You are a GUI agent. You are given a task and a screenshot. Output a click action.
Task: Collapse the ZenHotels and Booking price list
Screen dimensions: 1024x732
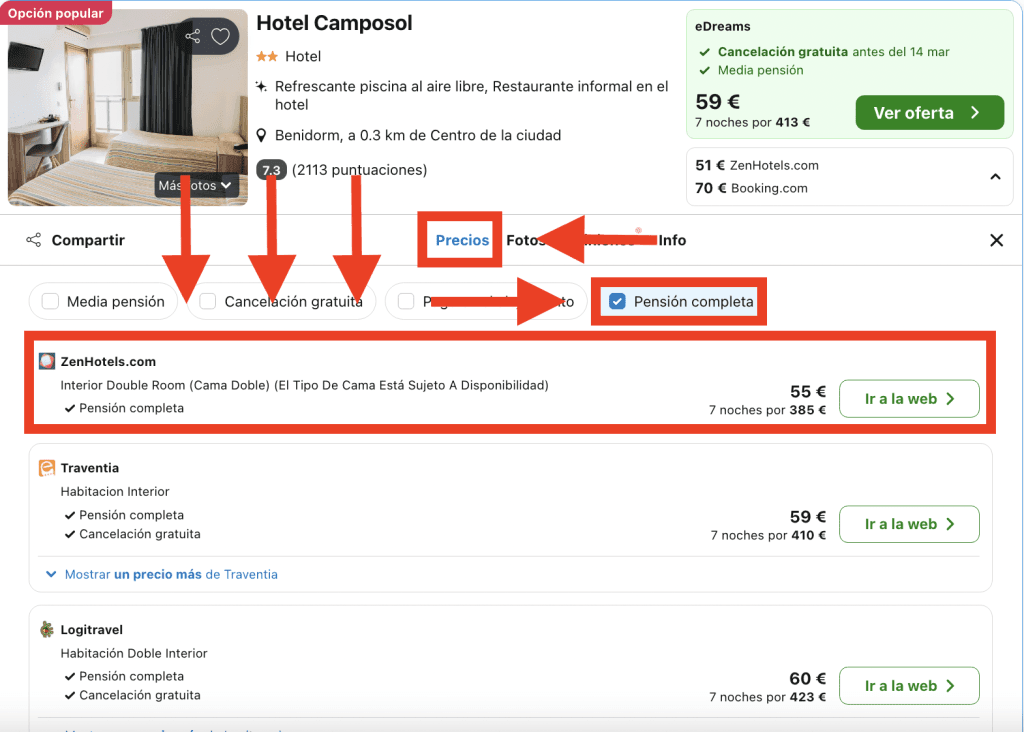click(995, 177)
